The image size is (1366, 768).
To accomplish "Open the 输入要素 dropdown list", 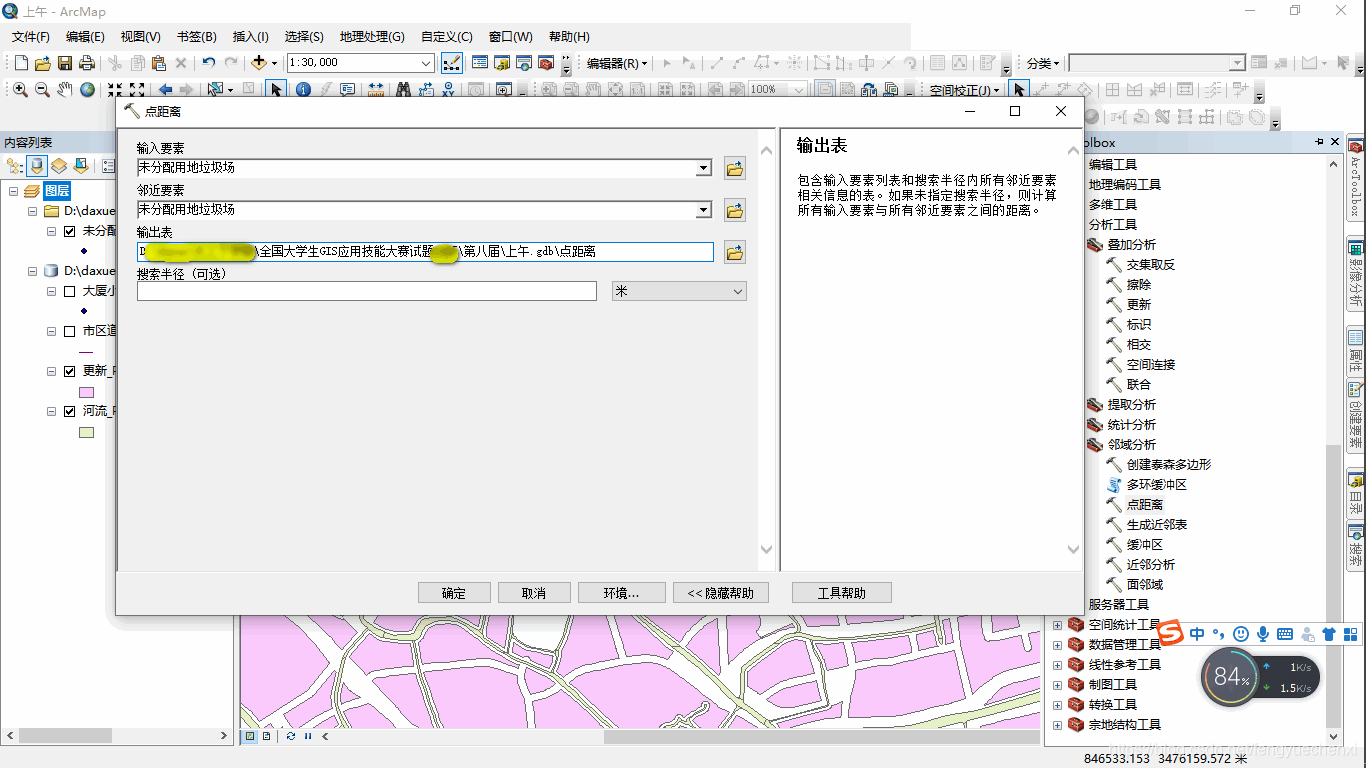I will (x=704, y=168).
